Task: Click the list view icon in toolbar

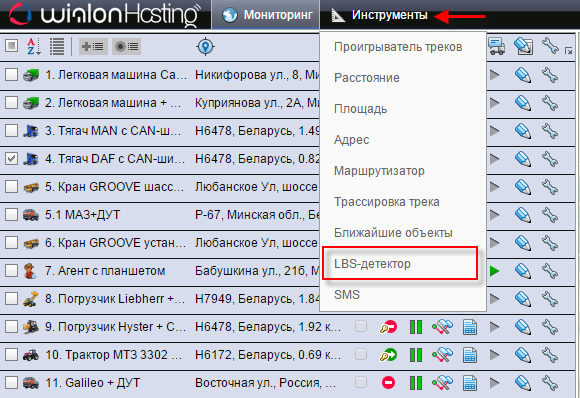Action: click(x=57, y=47)
